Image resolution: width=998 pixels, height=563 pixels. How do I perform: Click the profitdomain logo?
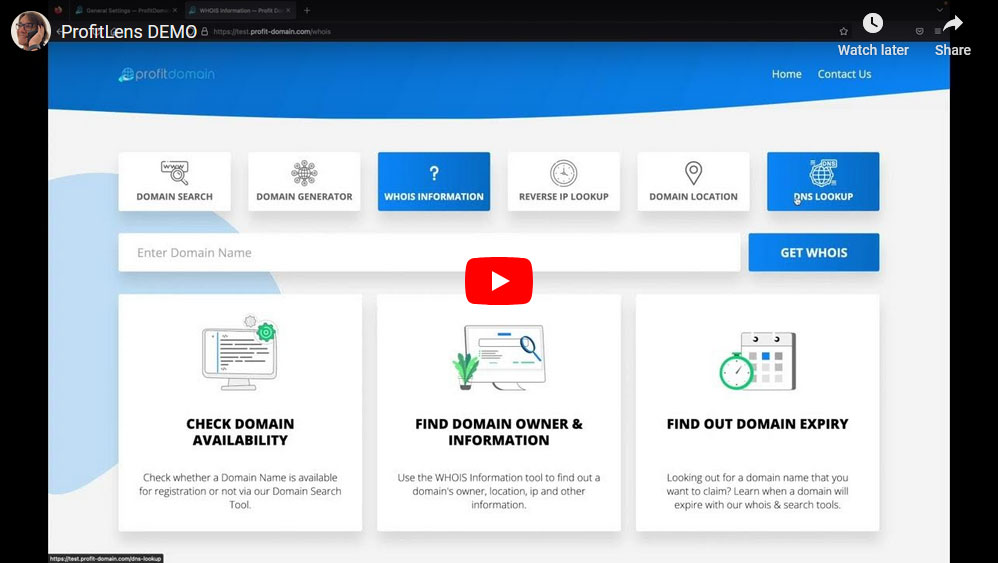pyautogui.click(x=166, y=74)
